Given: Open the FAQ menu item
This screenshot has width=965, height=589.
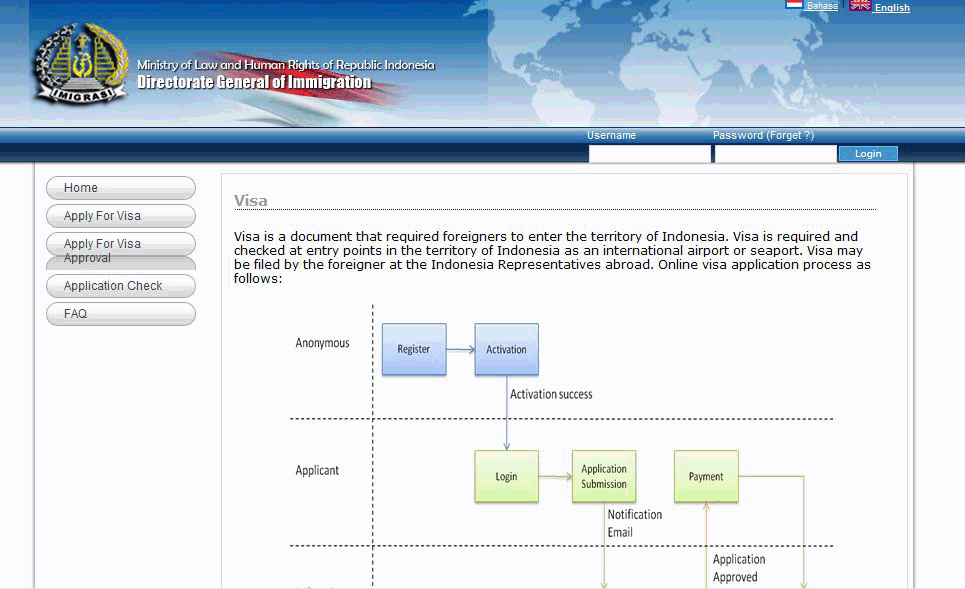Looking at the screenshot, I should (120, 314).
